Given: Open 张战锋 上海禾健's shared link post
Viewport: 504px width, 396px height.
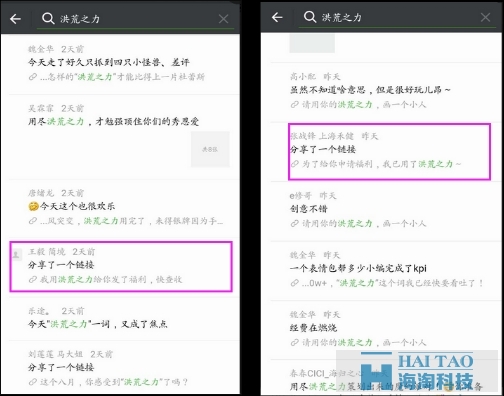Looking at the screenshot, I should [389, 151].
